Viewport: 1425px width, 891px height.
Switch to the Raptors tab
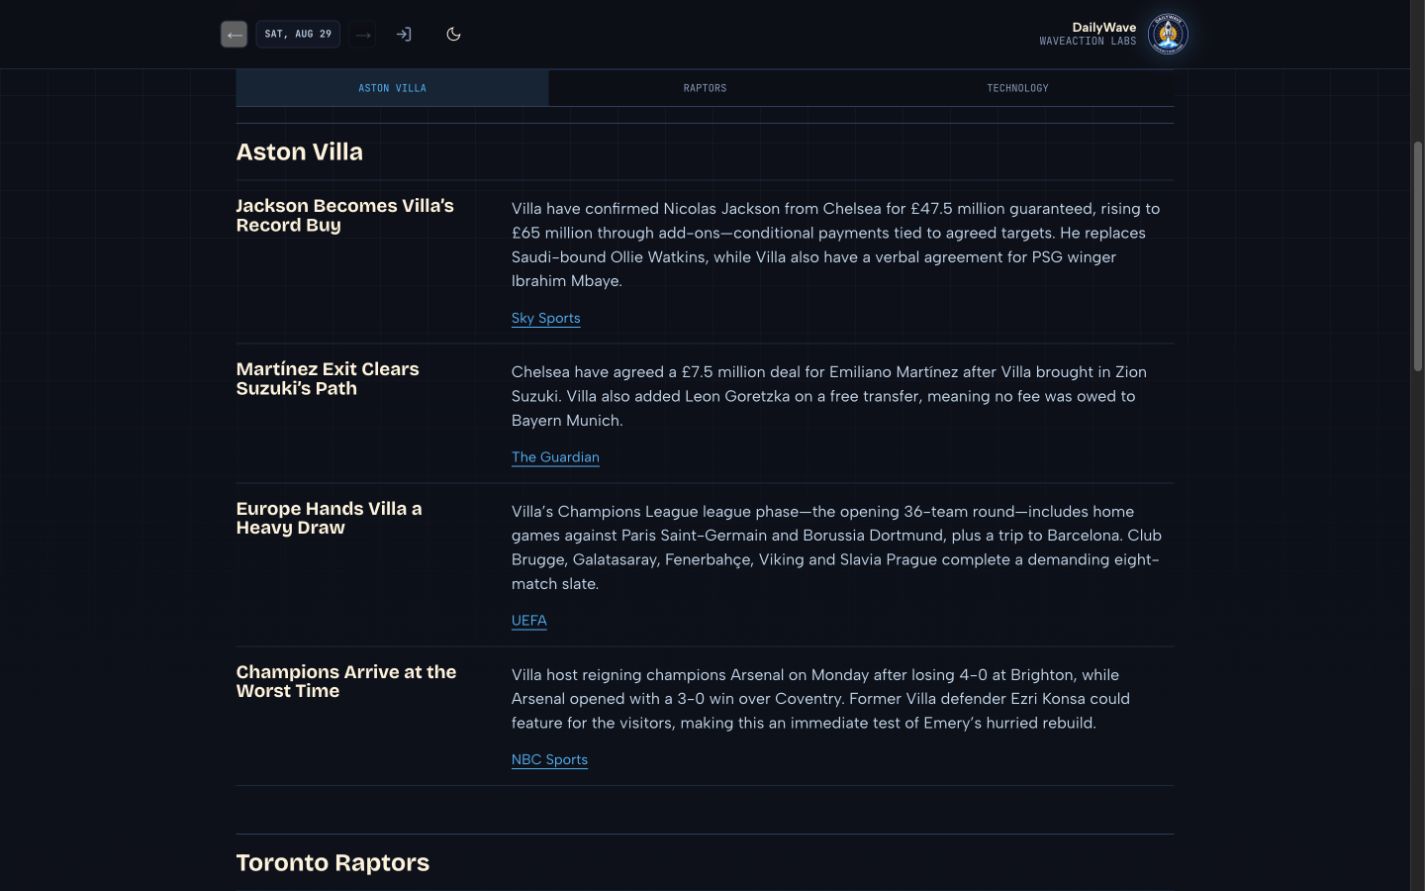(x=705, y=88)
